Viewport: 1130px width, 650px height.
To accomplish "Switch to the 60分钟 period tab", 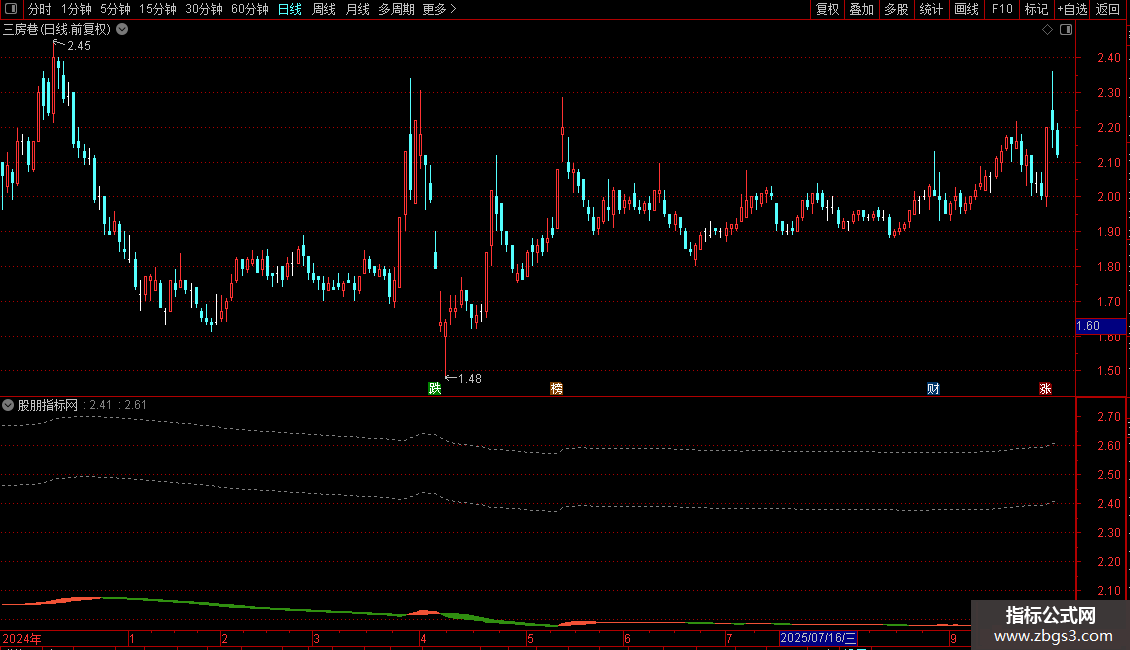I will pyautogui.click(x=249, y=9).
